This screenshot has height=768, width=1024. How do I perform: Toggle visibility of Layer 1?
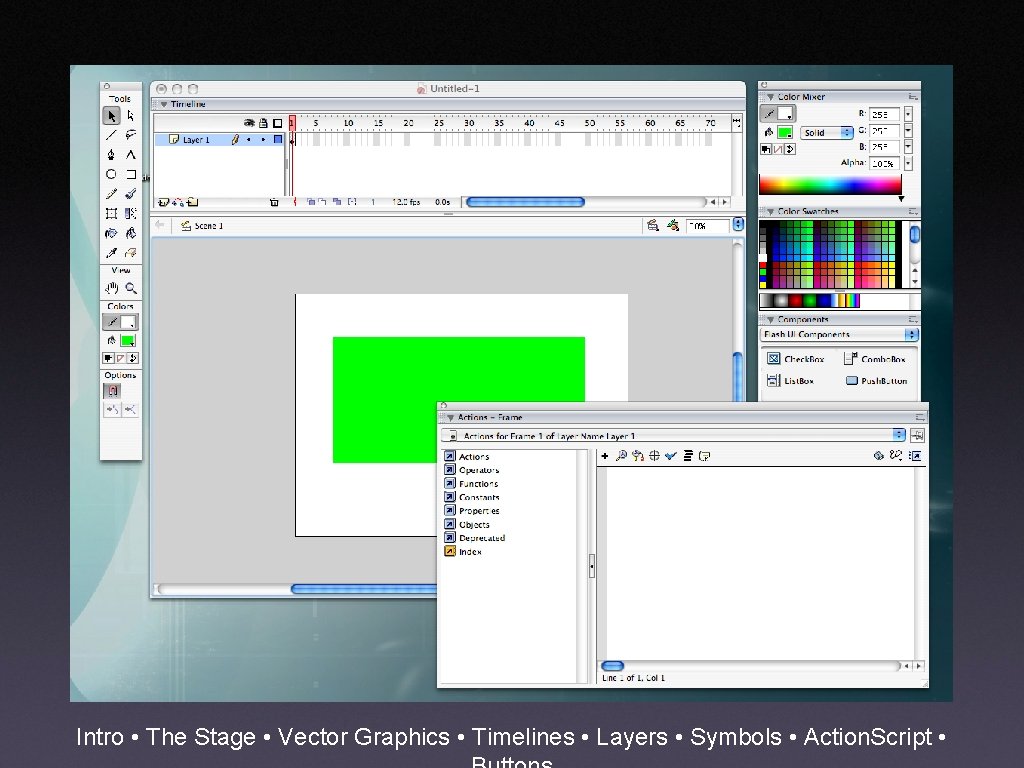point(249,139)
